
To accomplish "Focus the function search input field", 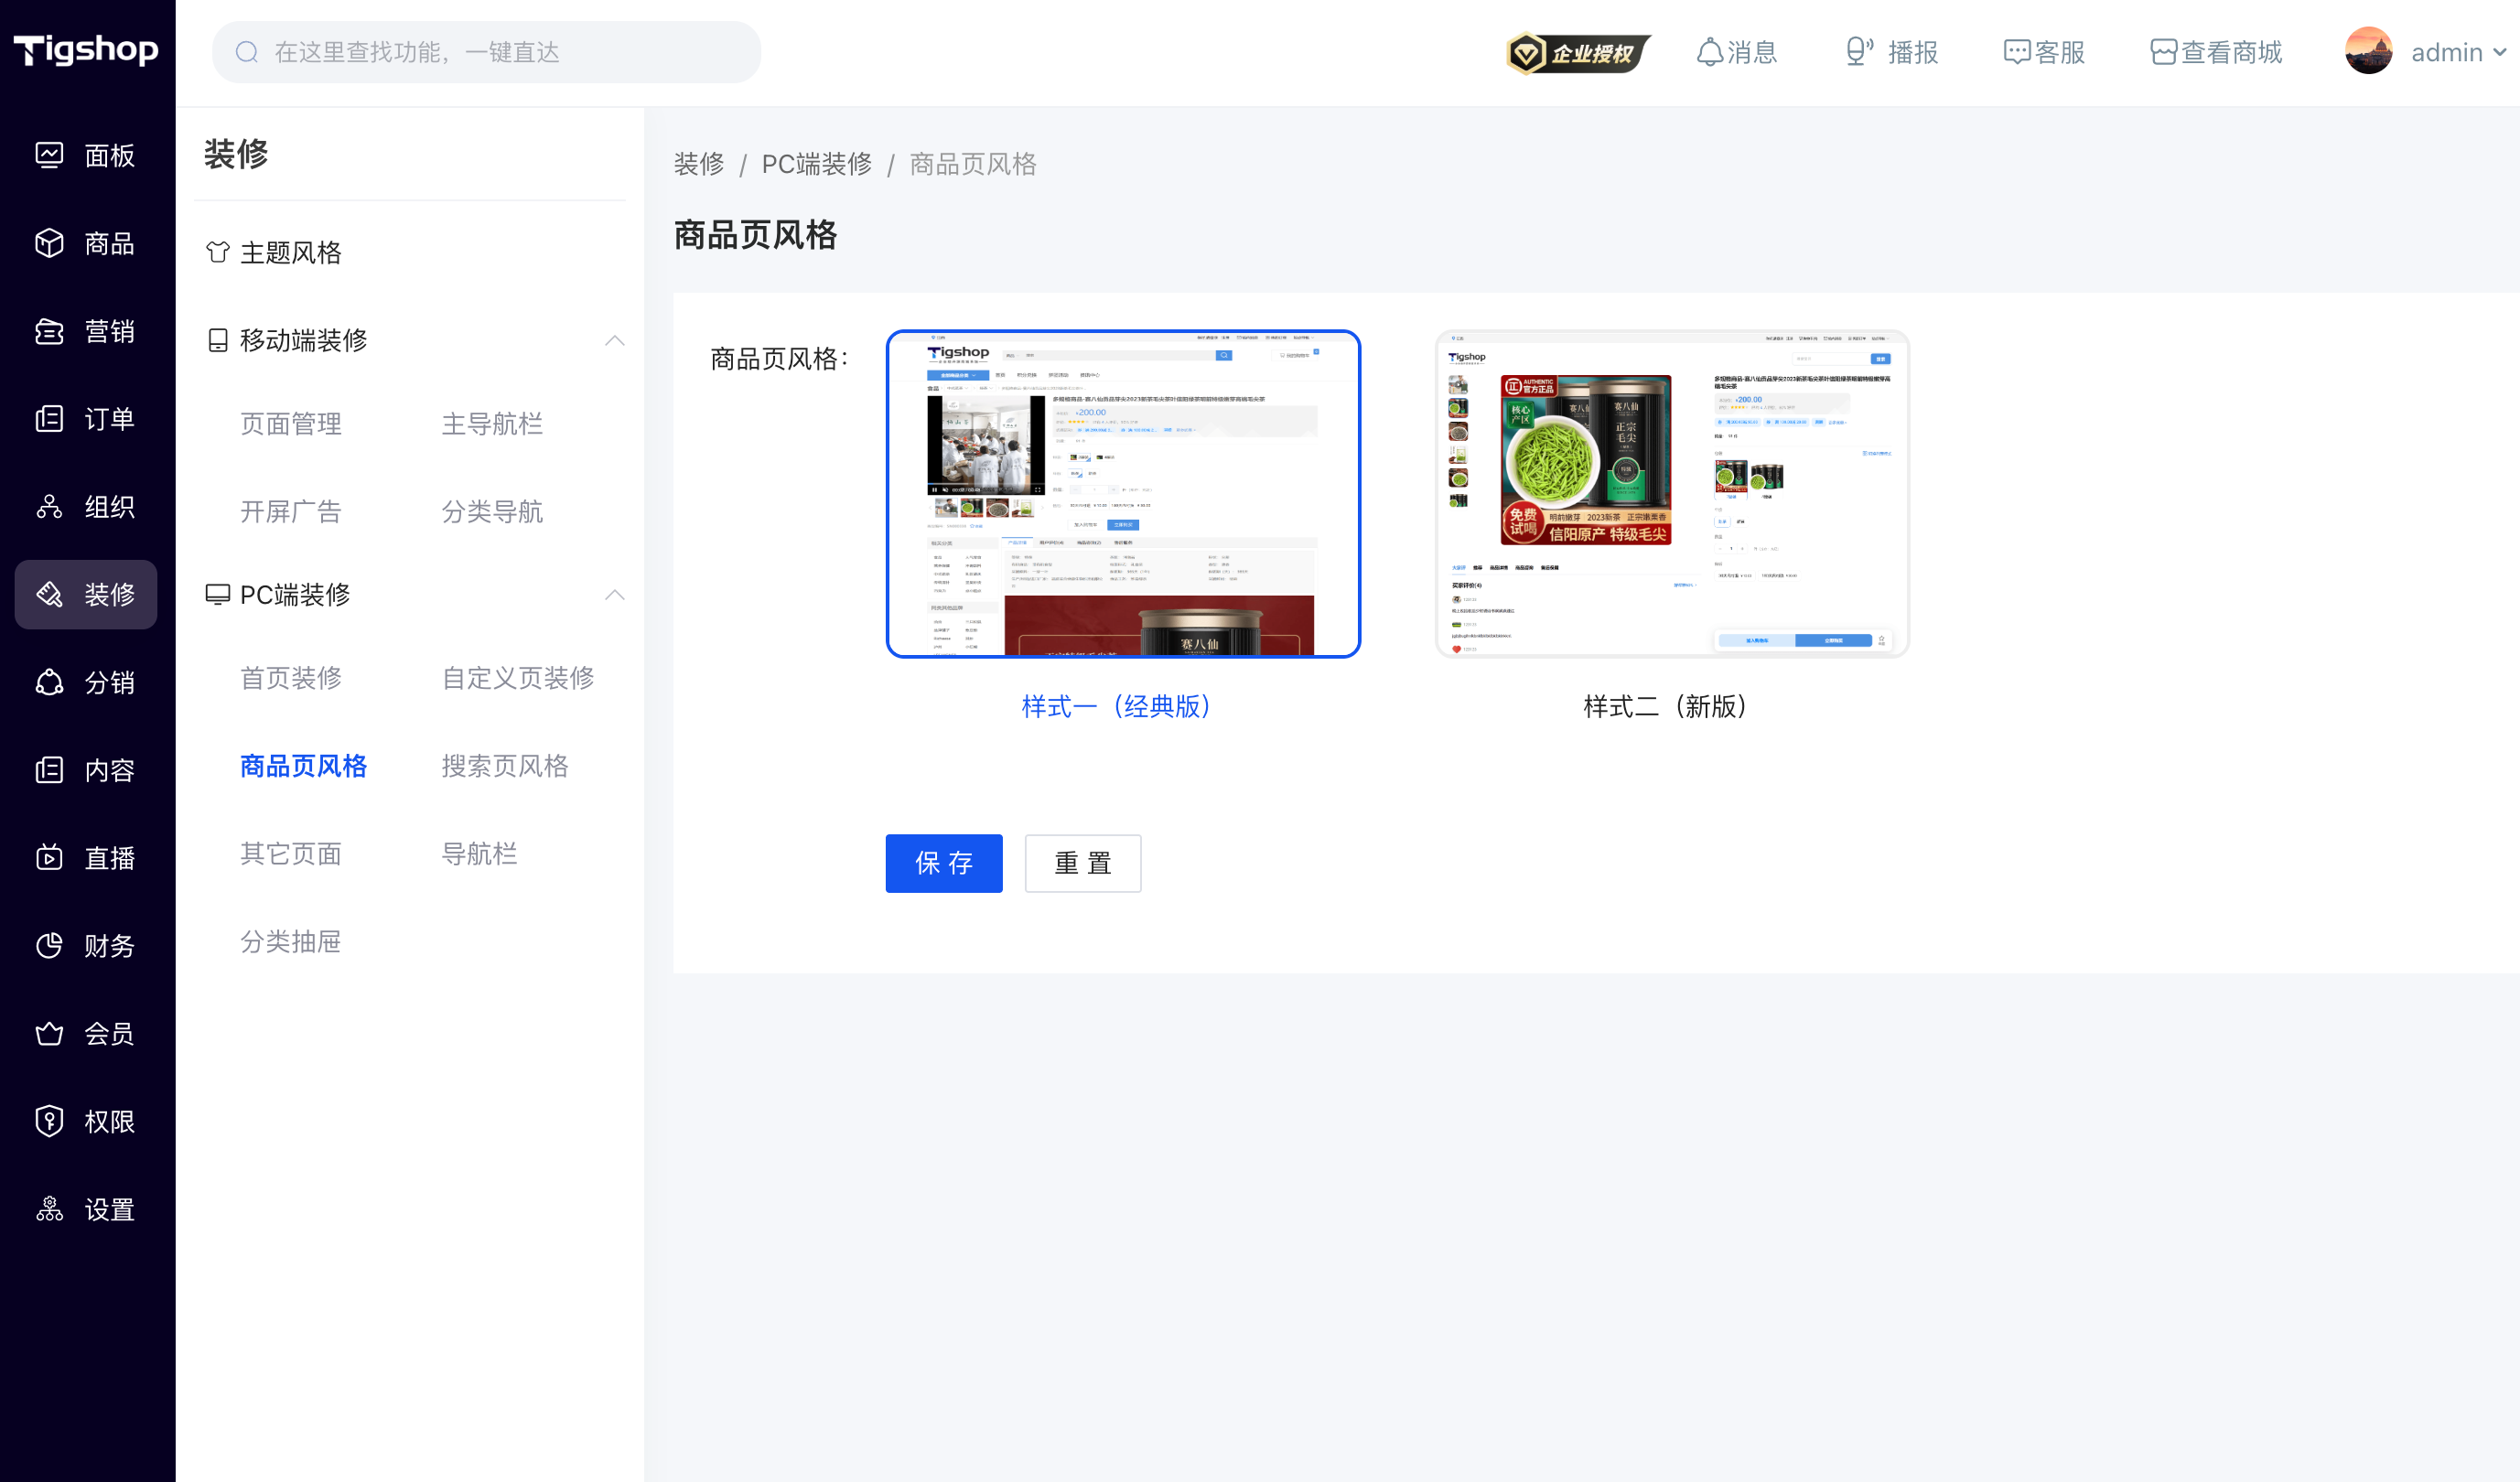I will click(x=487, y=52).
